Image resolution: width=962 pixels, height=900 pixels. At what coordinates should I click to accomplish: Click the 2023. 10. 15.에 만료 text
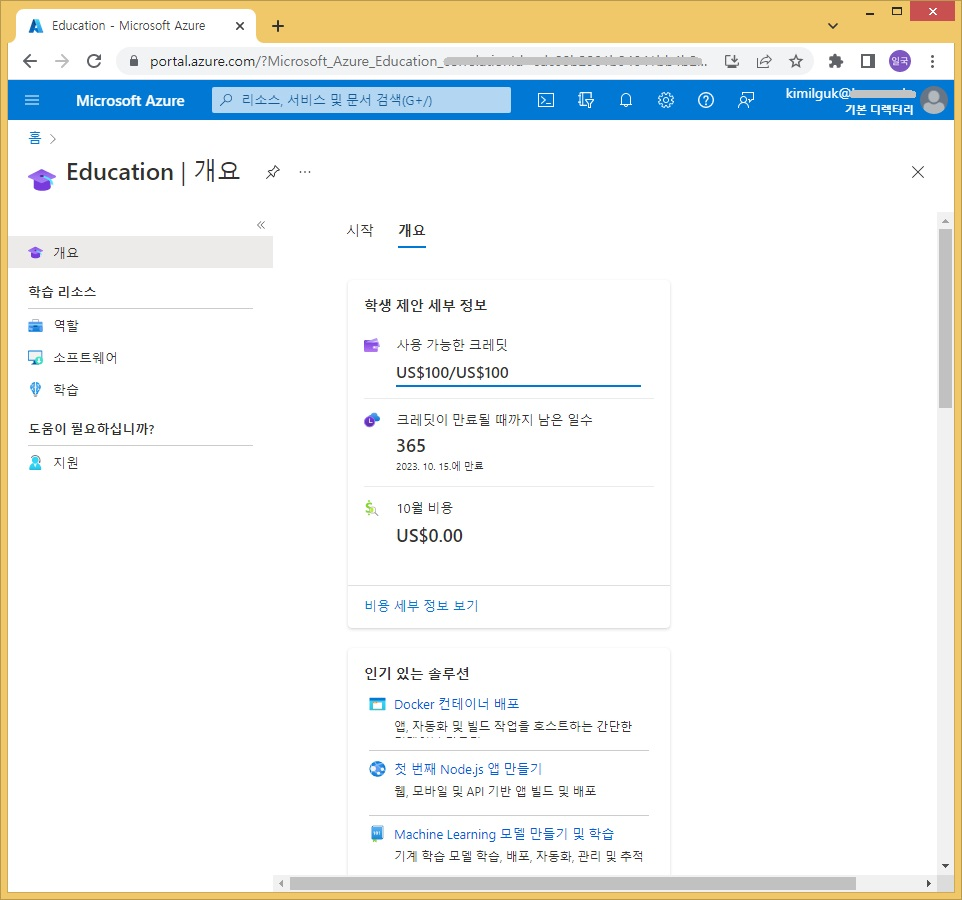click(x=439, y=466)
